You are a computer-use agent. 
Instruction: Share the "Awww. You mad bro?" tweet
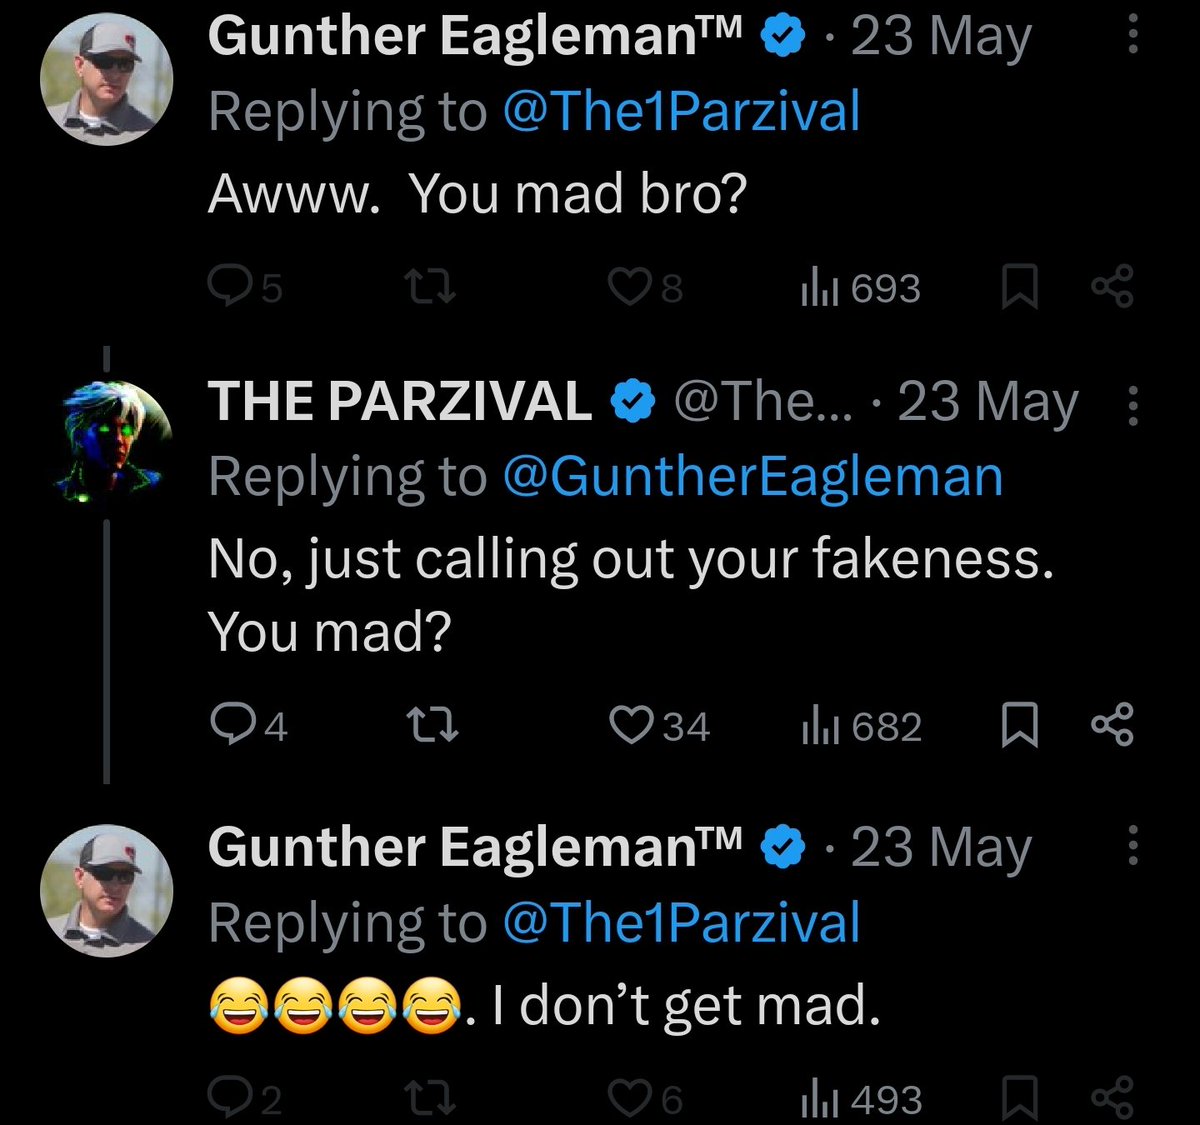pos(1112,286)
